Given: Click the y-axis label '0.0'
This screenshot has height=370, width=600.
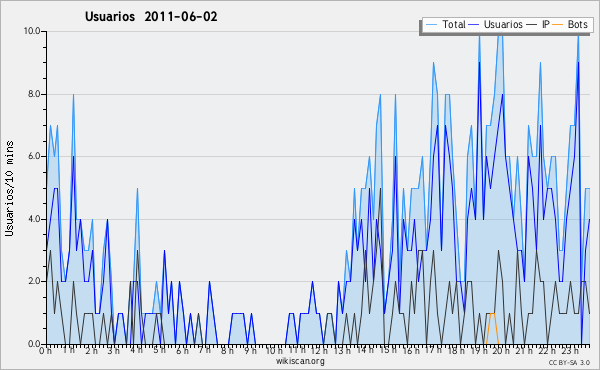Looking at the screenshot, I should point(34,344).
